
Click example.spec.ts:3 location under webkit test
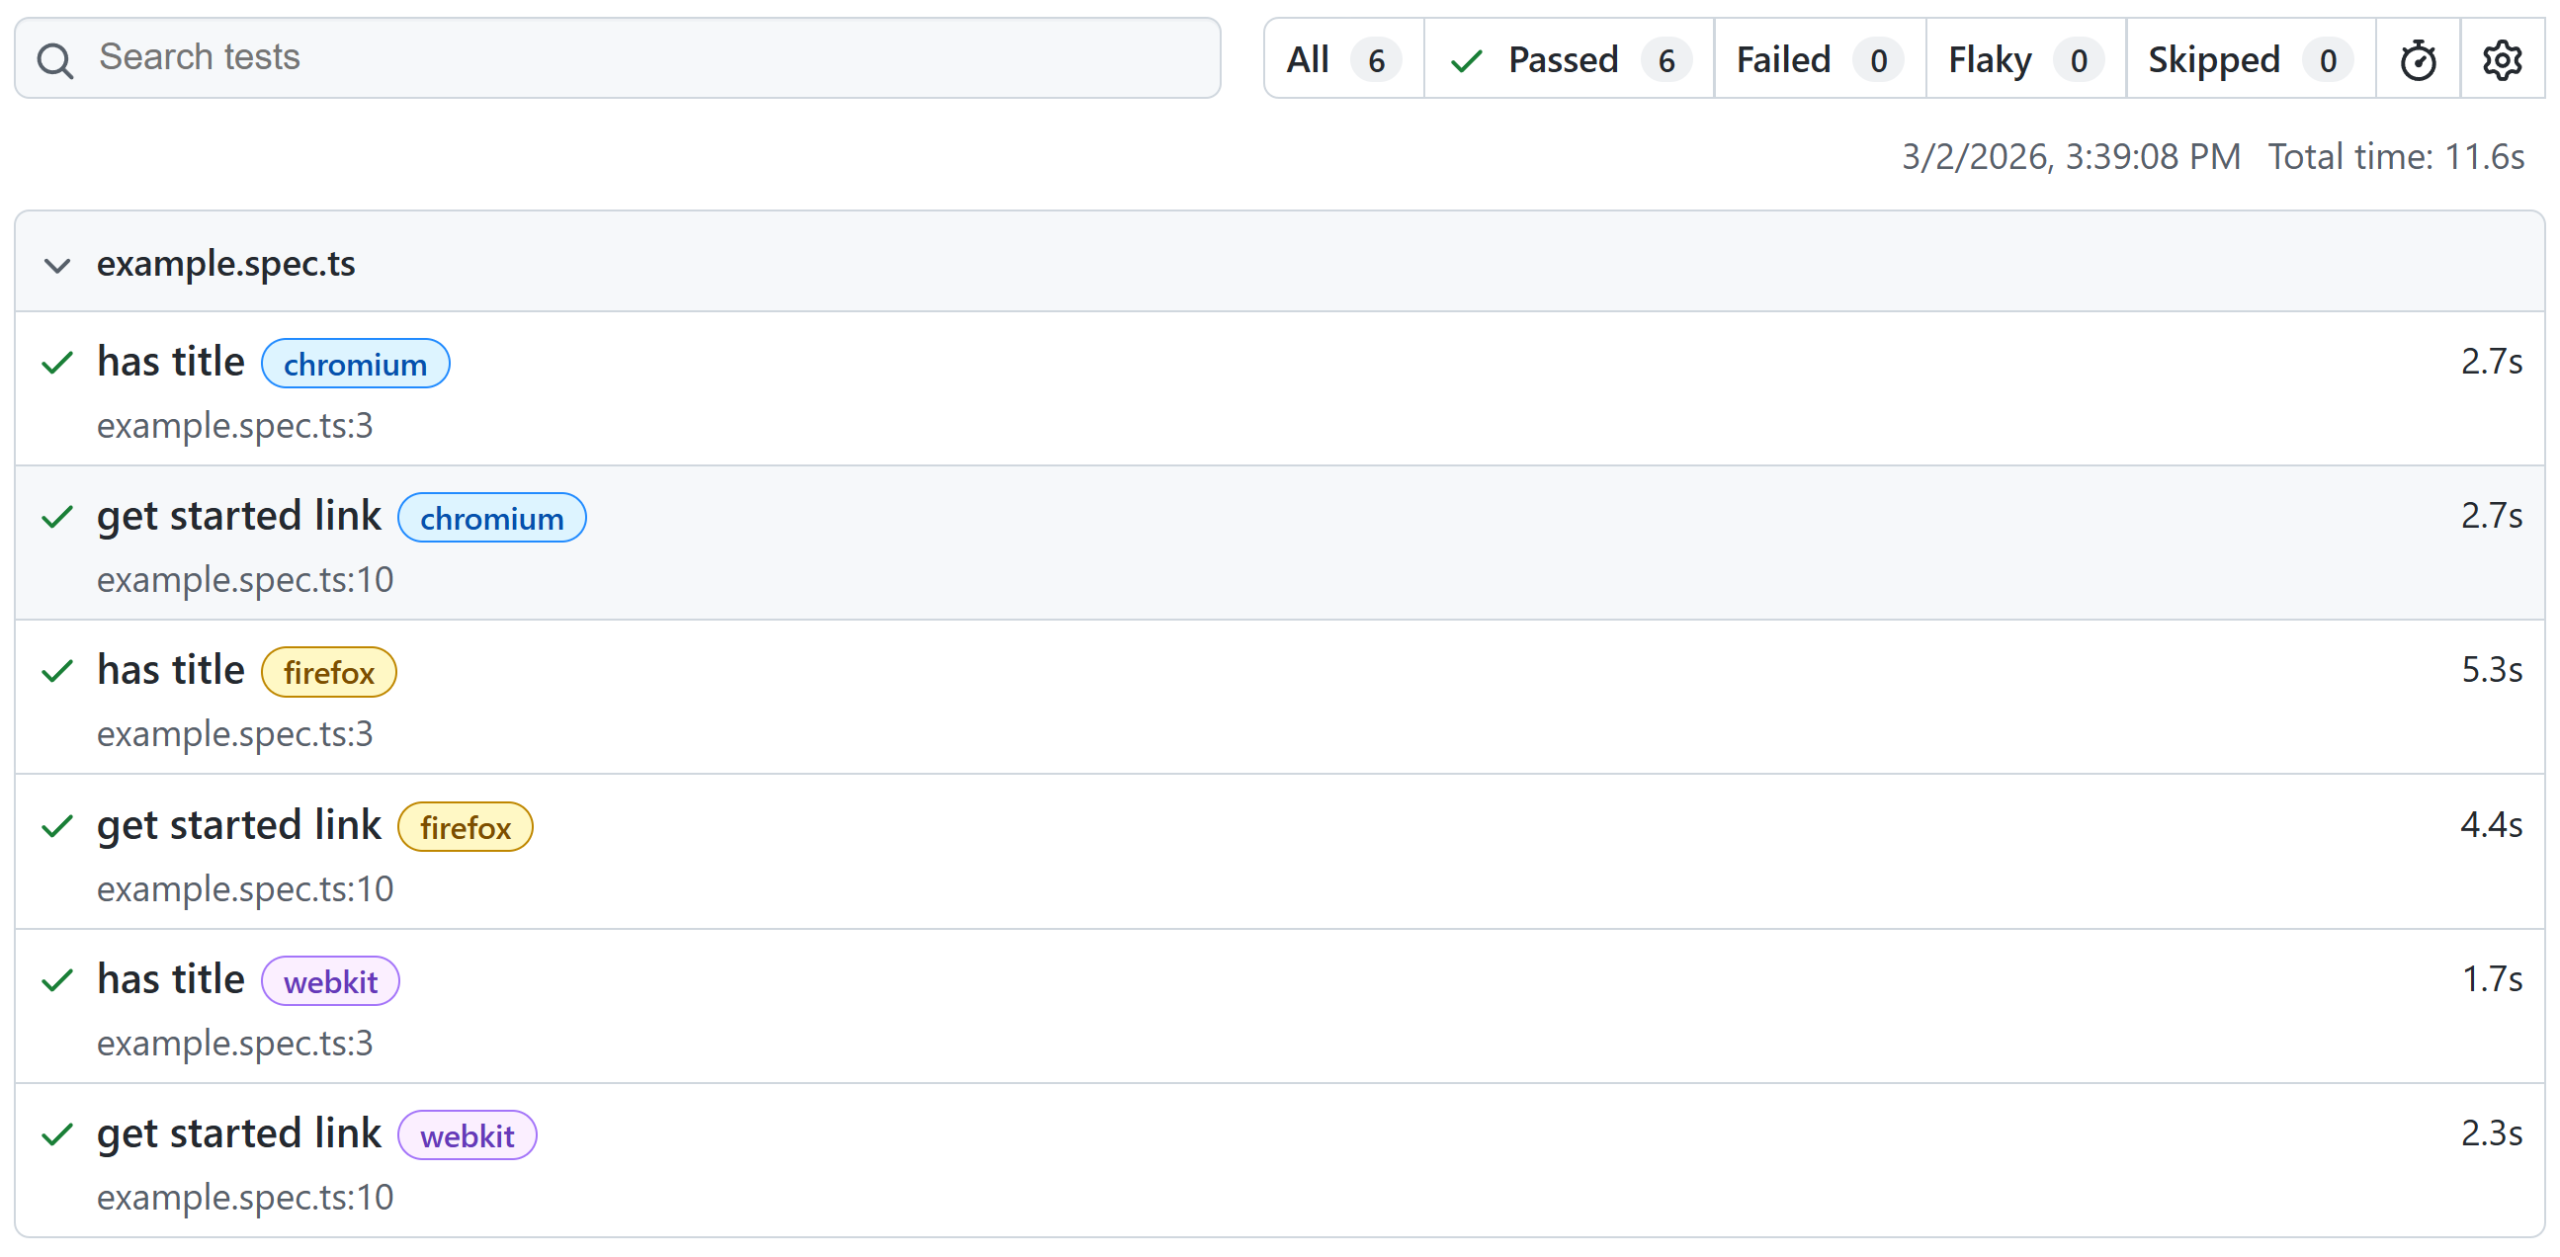[x=235, y=1043]
